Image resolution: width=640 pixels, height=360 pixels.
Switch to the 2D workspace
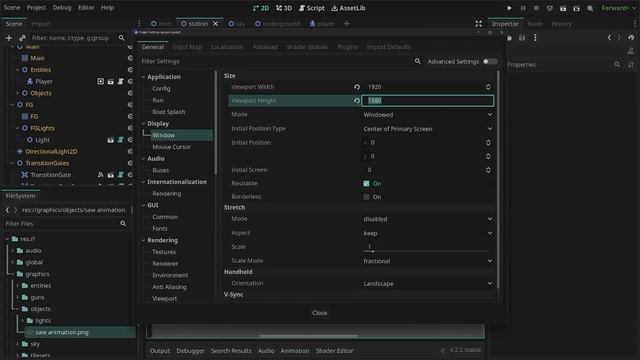(x=261, y=8)
